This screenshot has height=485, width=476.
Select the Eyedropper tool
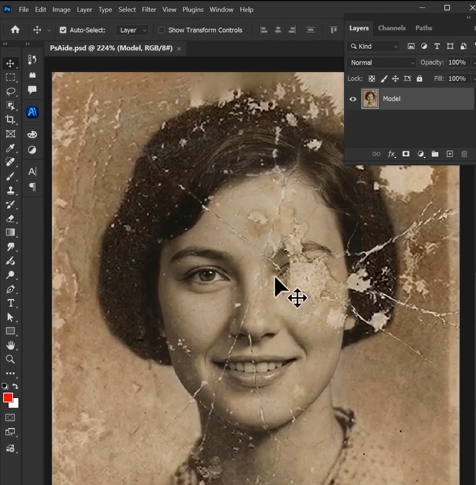[x=10, y=148]
